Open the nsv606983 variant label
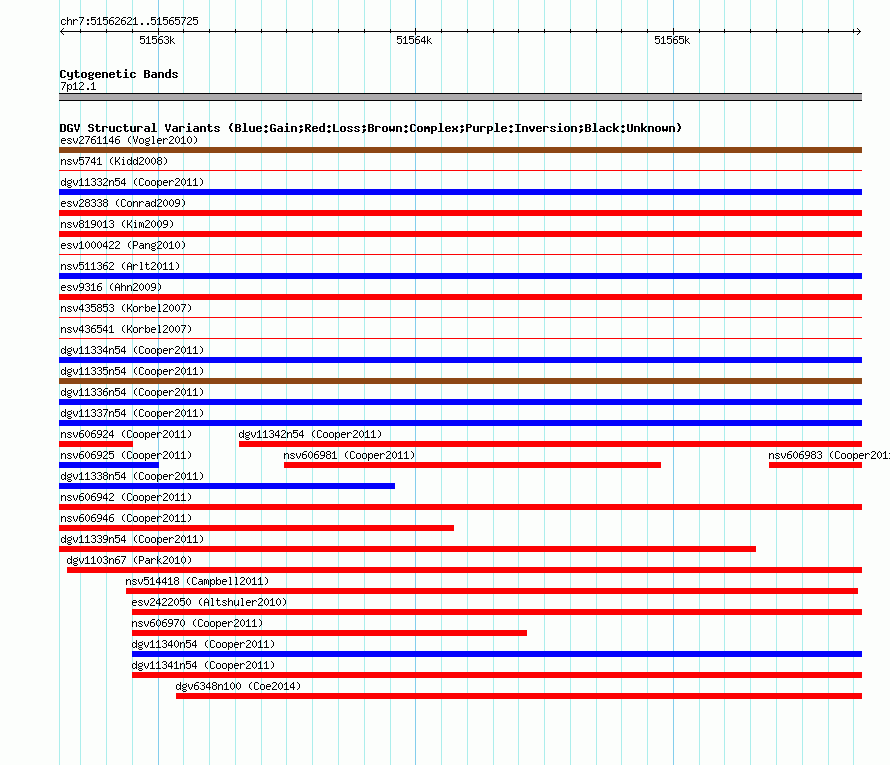 [829, 455]
